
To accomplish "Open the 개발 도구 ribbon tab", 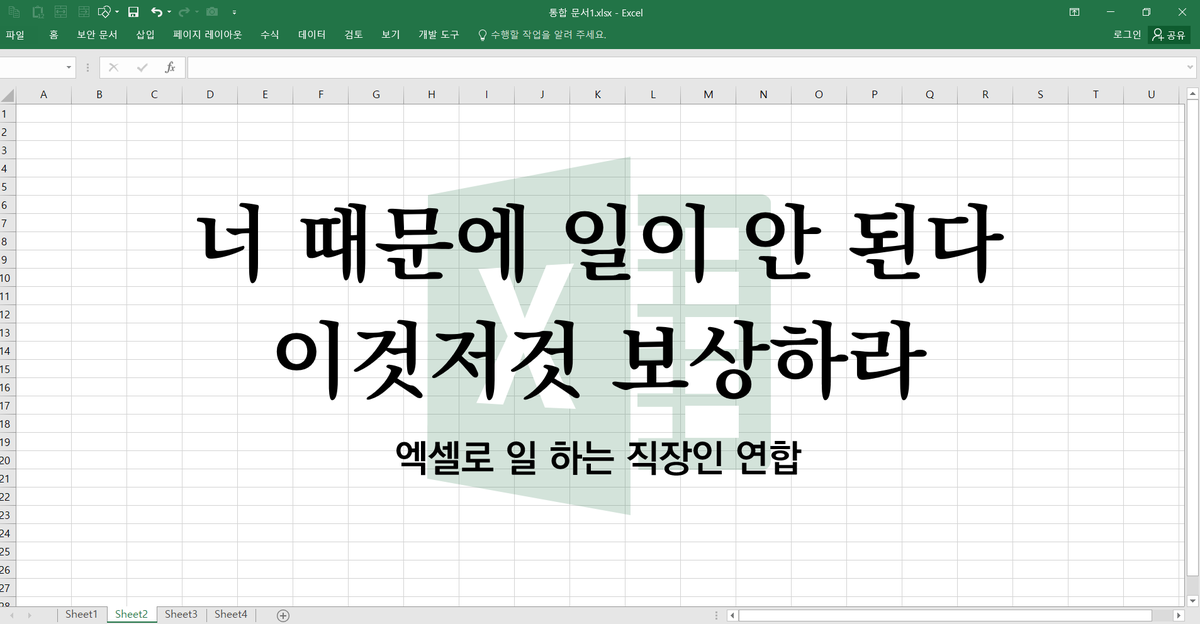I will (438, 34).
